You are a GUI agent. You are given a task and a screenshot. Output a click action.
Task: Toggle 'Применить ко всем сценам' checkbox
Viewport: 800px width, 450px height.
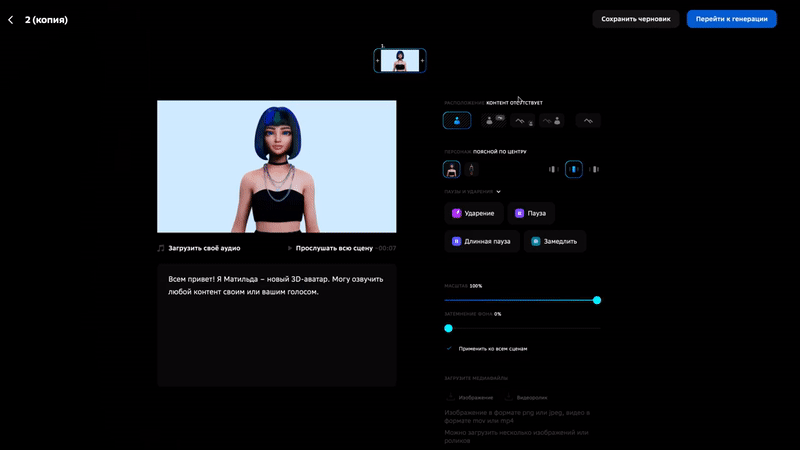point(449,348)
